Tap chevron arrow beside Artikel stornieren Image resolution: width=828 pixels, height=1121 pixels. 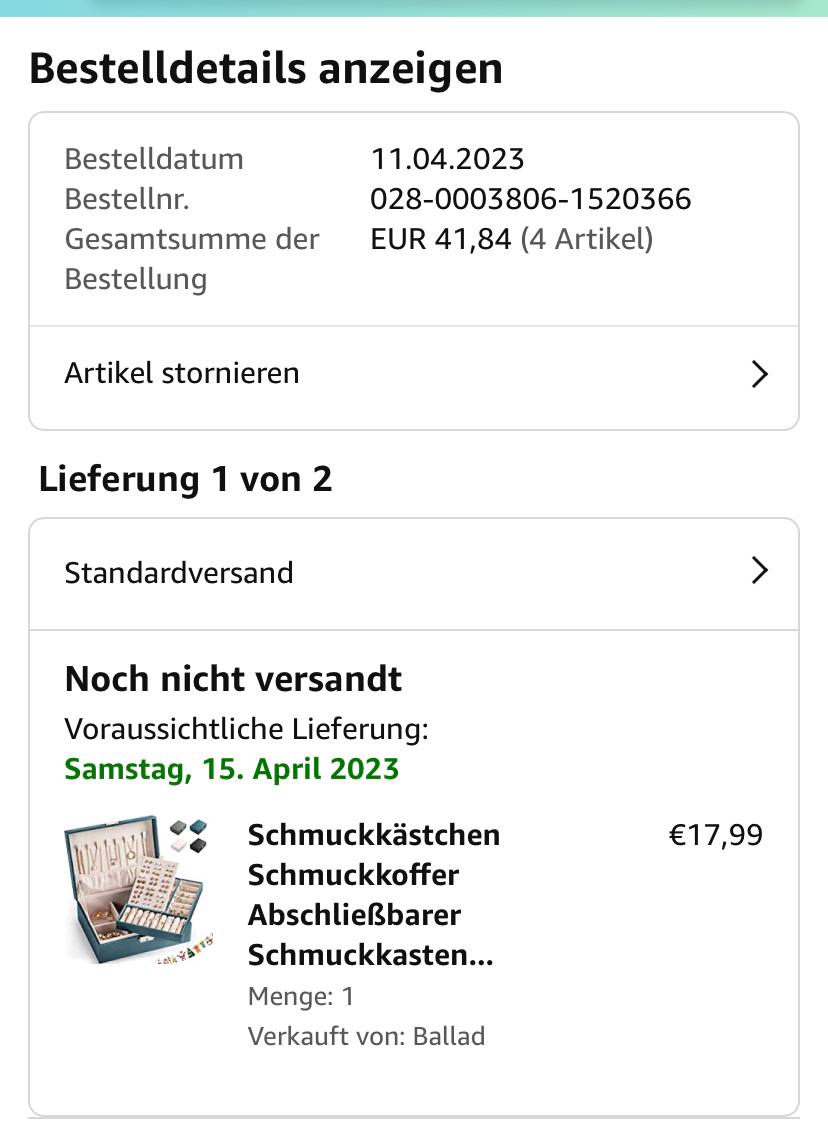[x=759, y=374]
